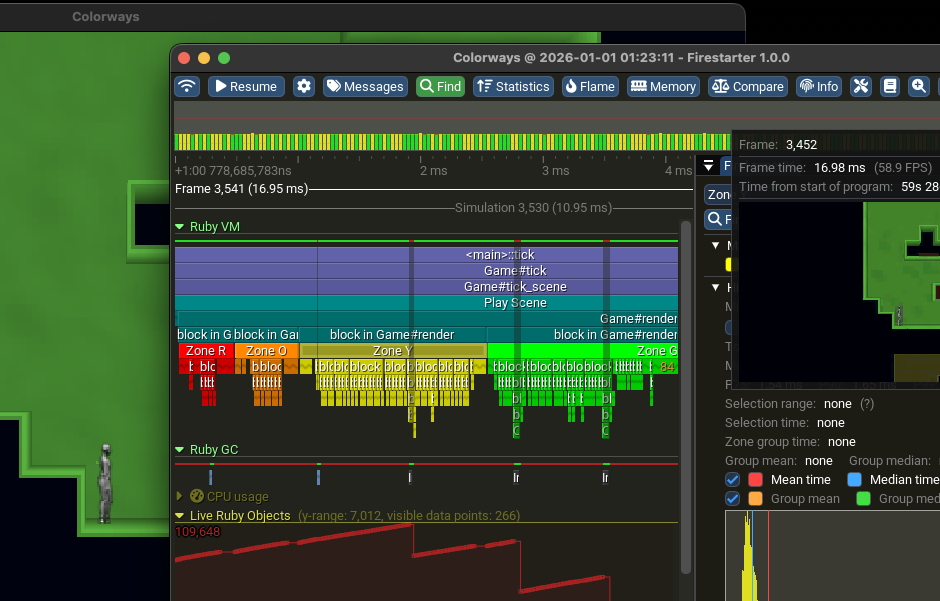Click the red Mean time color swatch
The width and height of the screenshot is (940, 601).
click(x=756, y=480)
